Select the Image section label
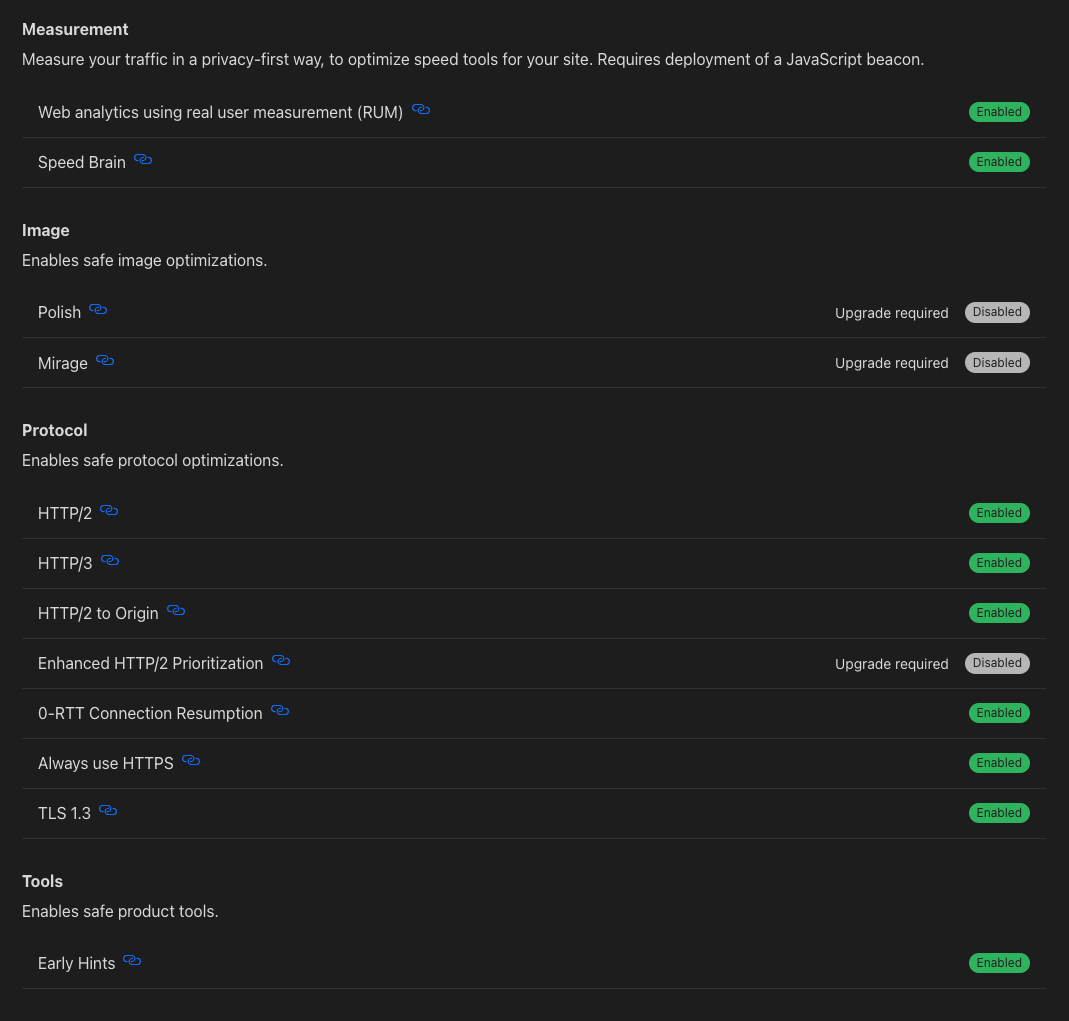Viewport: 1069px width, 1021px height. coord(46,230)
